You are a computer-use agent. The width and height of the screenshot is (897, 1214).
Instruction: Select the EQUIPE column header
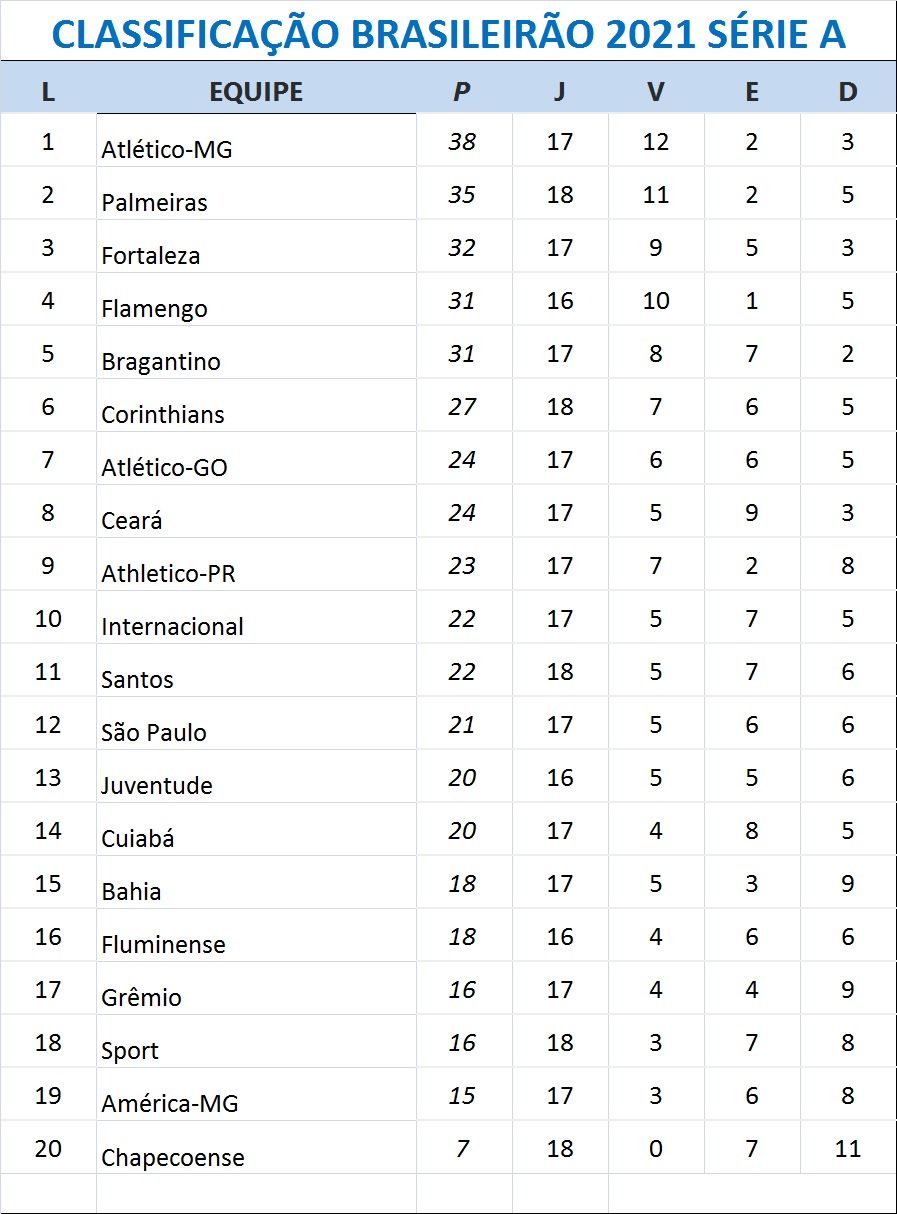click(256, 92)
